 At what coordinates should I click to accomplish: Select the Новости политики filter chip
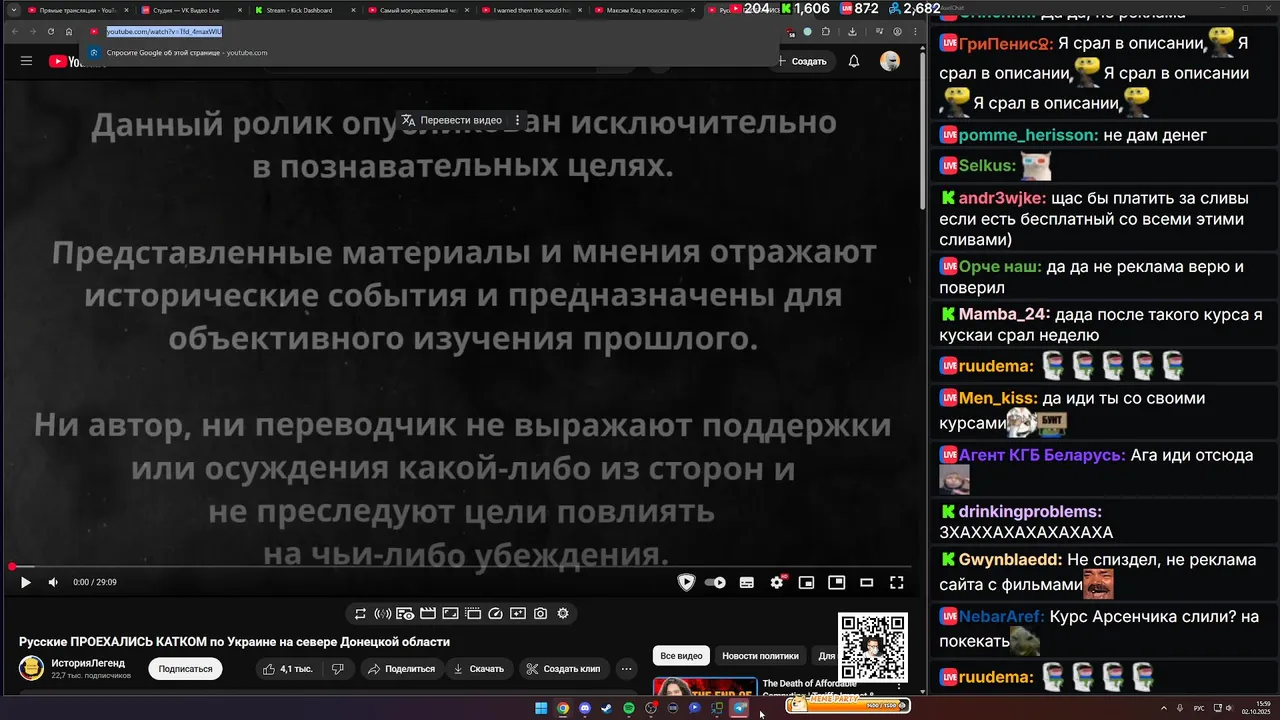(x=760, y=656)
